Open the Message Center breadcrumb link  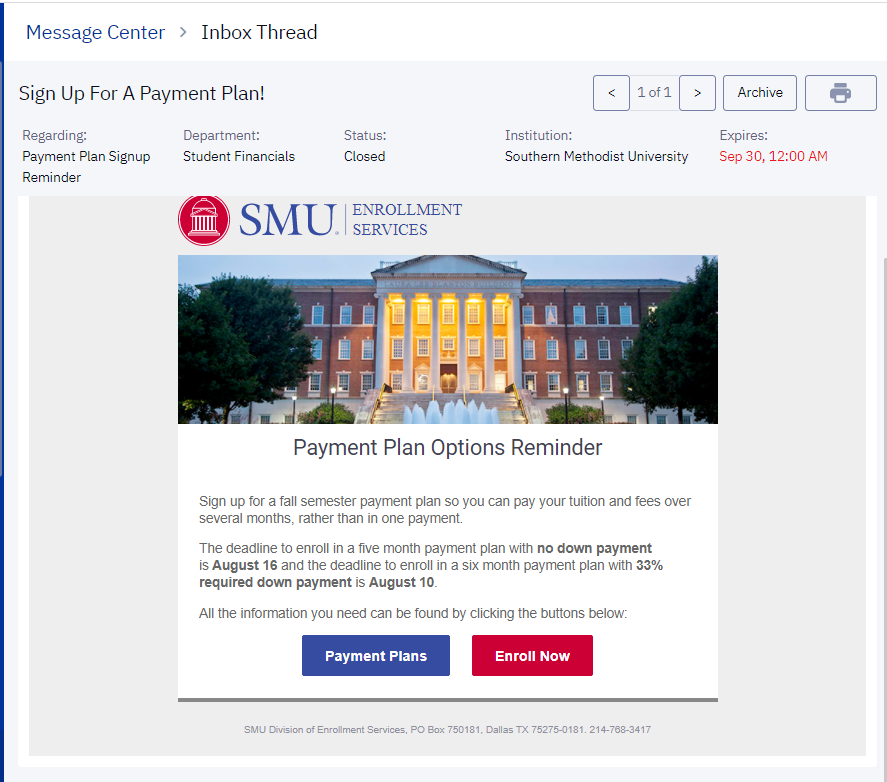95,32
